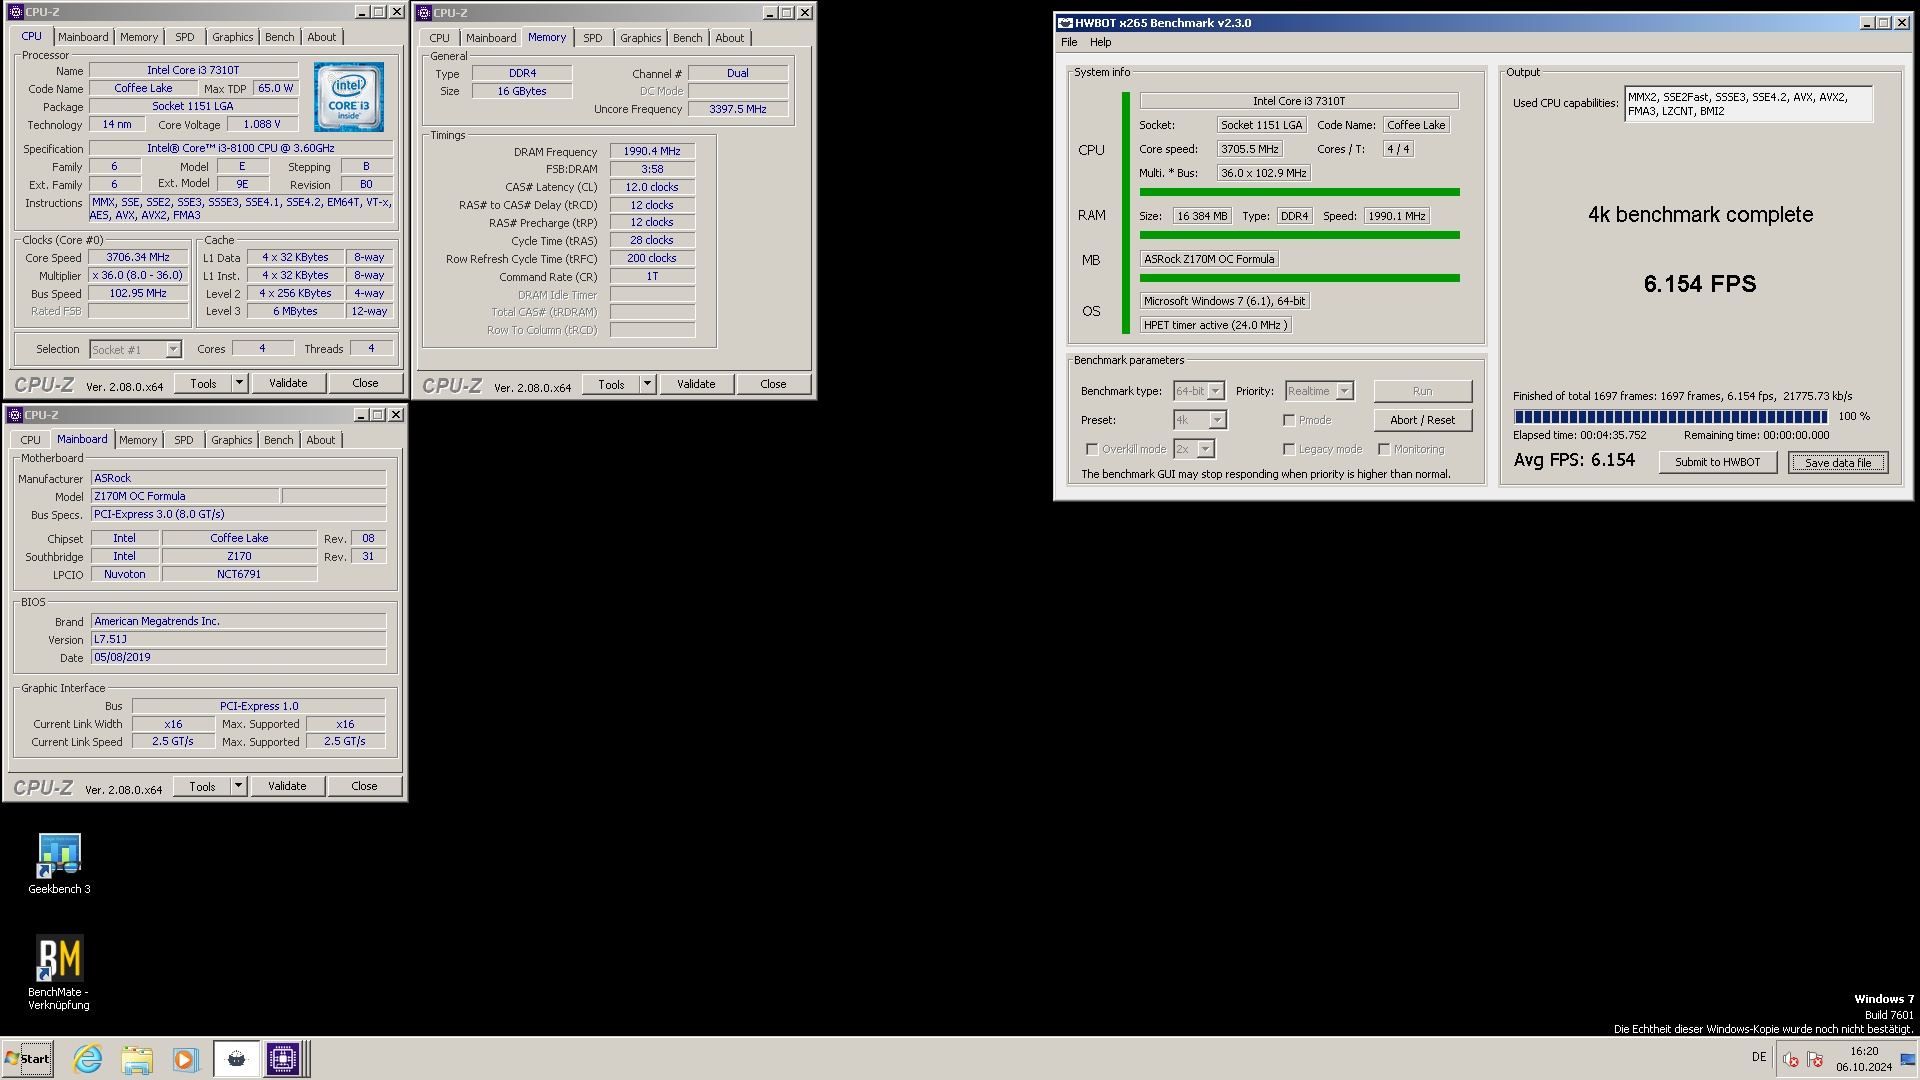
Task: Toggle Overkill mode checkbox
Action: [x=1092, y=449]
